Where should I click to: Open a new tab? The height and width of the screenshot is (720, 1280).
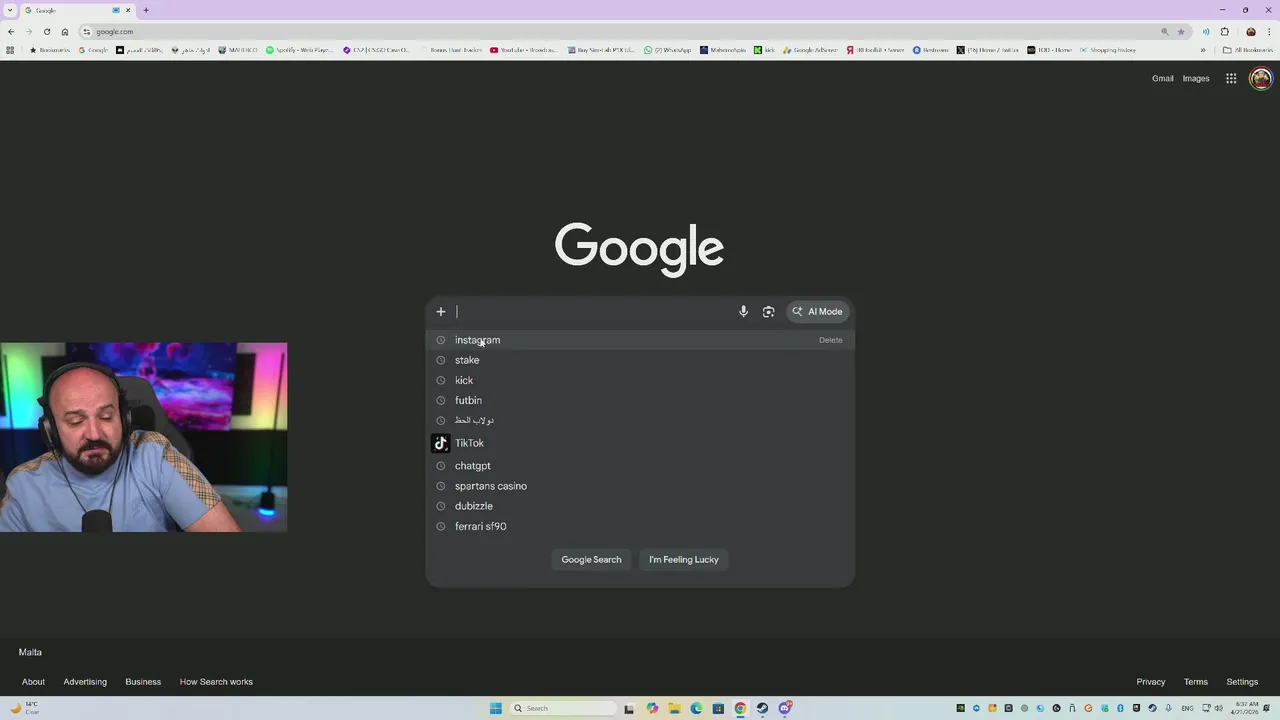(x=146, y=10)
